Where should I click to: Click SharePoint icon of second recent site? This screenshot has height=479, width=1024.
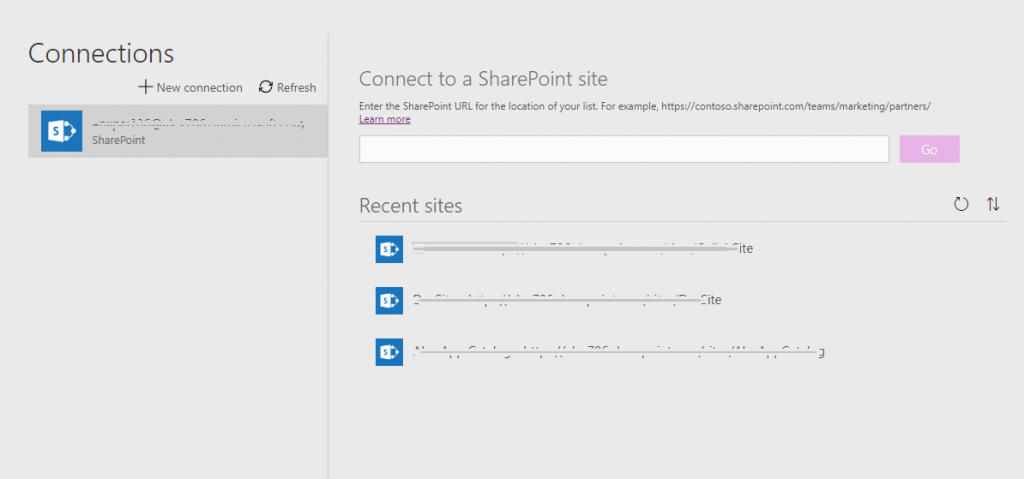click(x=389, y=300)
